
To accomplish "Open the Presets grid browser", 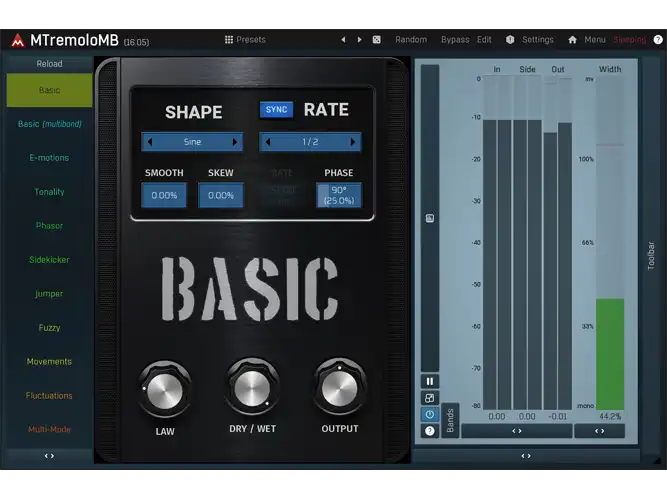I will [x=229, y=40].
